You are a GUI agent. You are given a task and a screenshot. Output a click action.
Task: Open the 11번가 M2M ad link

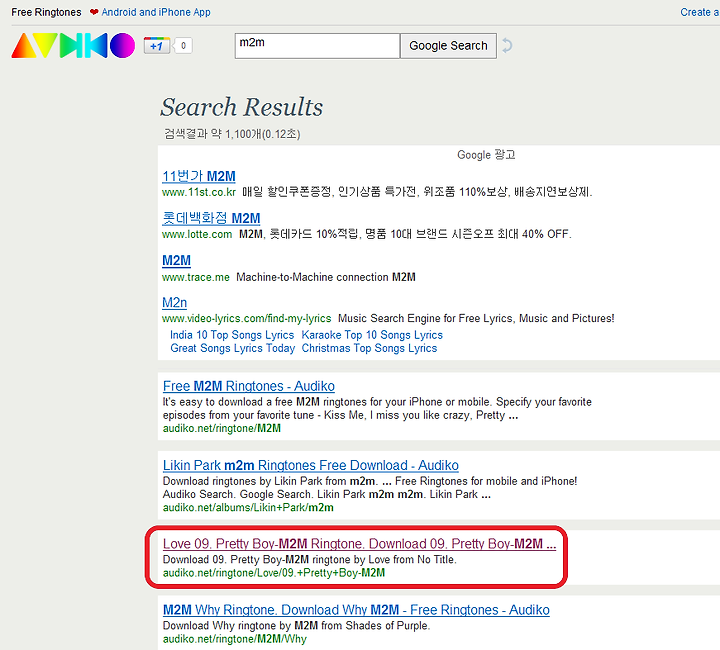pos(199,176)
